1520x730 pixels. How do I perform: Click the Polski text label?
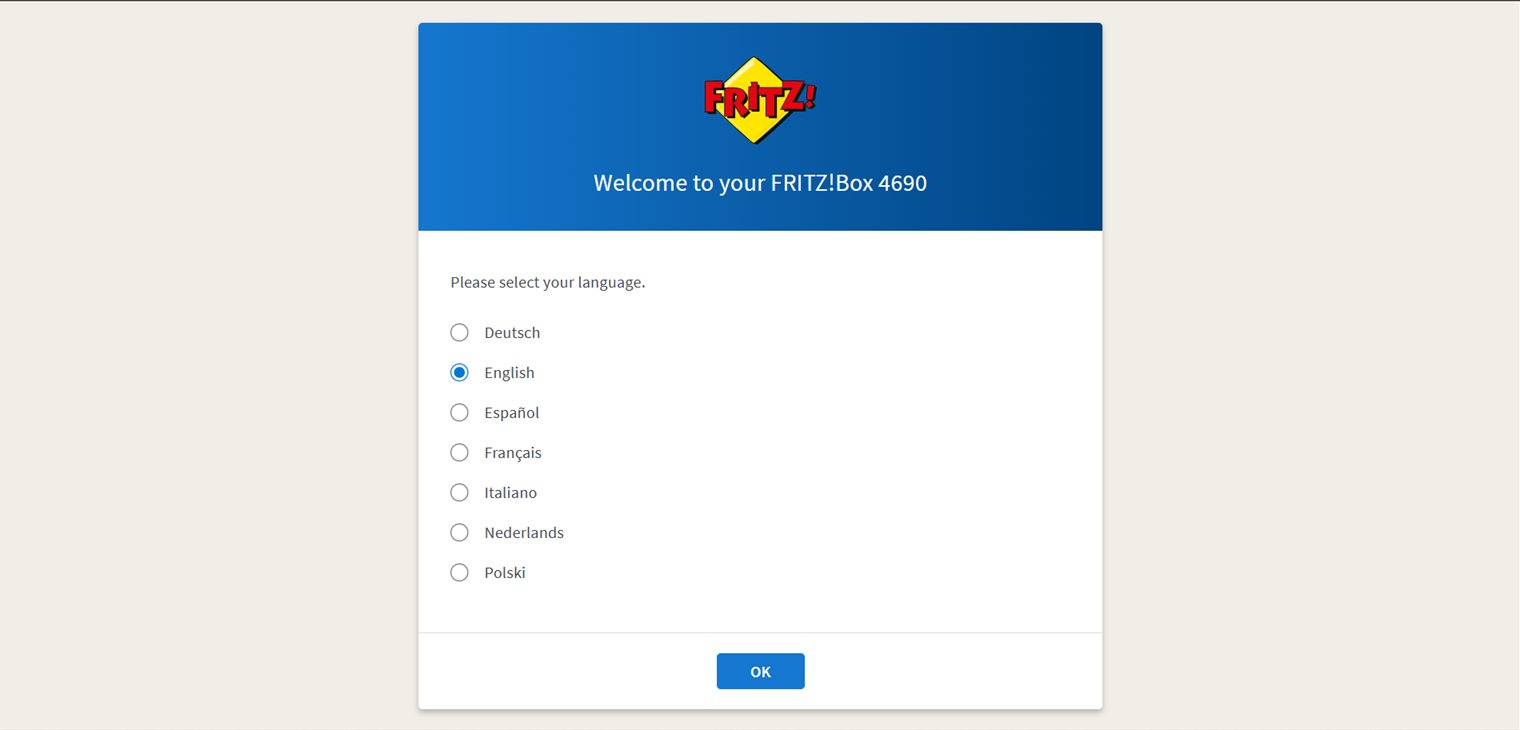coord(505,572)
